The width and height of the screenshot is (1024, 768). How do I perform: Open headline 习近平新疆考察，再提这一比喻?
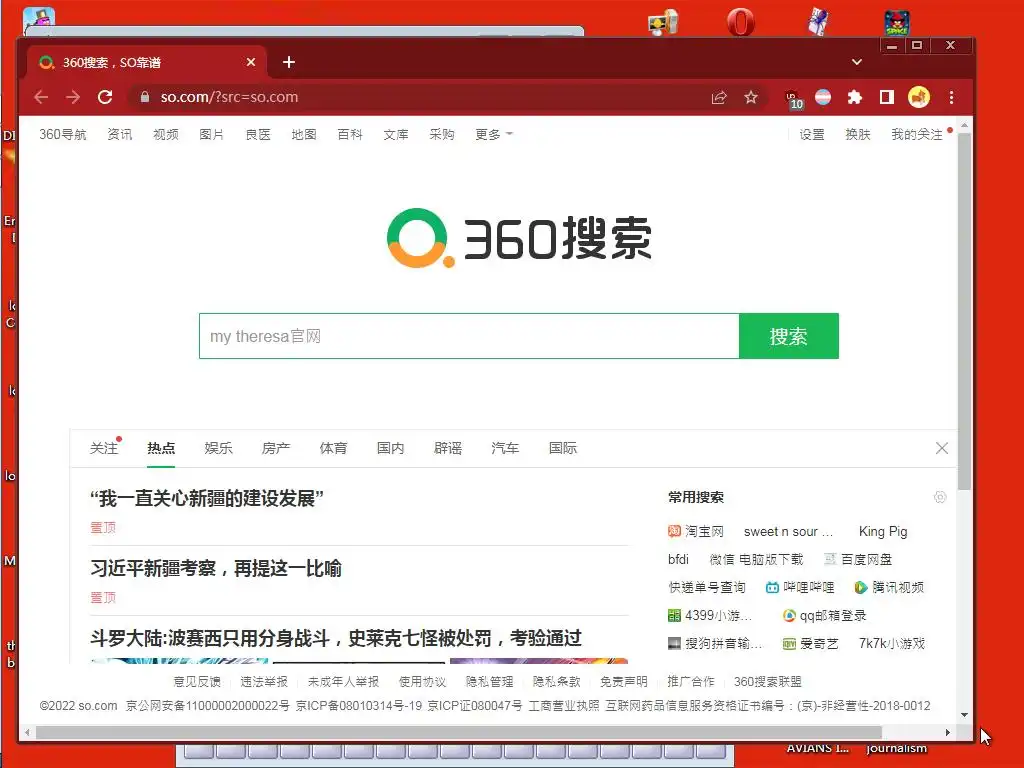click(x=216, y=569)
